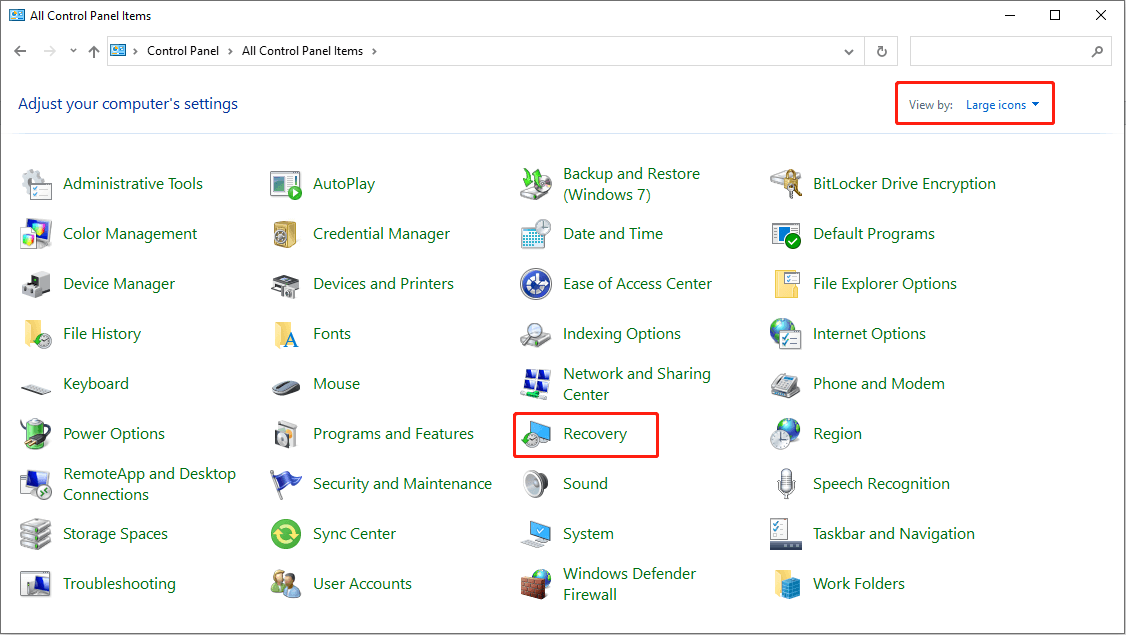Expand the address bar history dropdown
Viewport: 1126px width, 635px height.
click(x=849, y=51)
